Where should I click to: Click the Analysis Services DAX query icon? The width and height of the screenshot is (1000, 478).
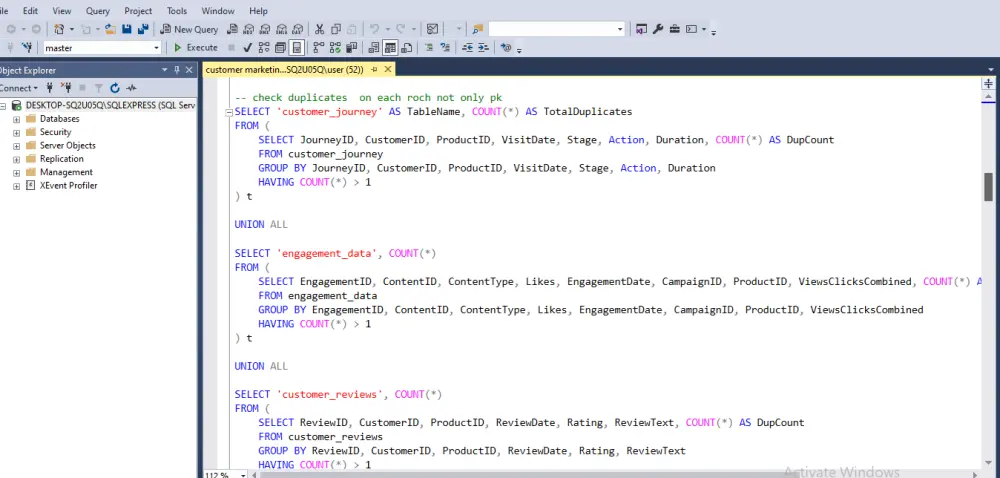click(297, 29)
